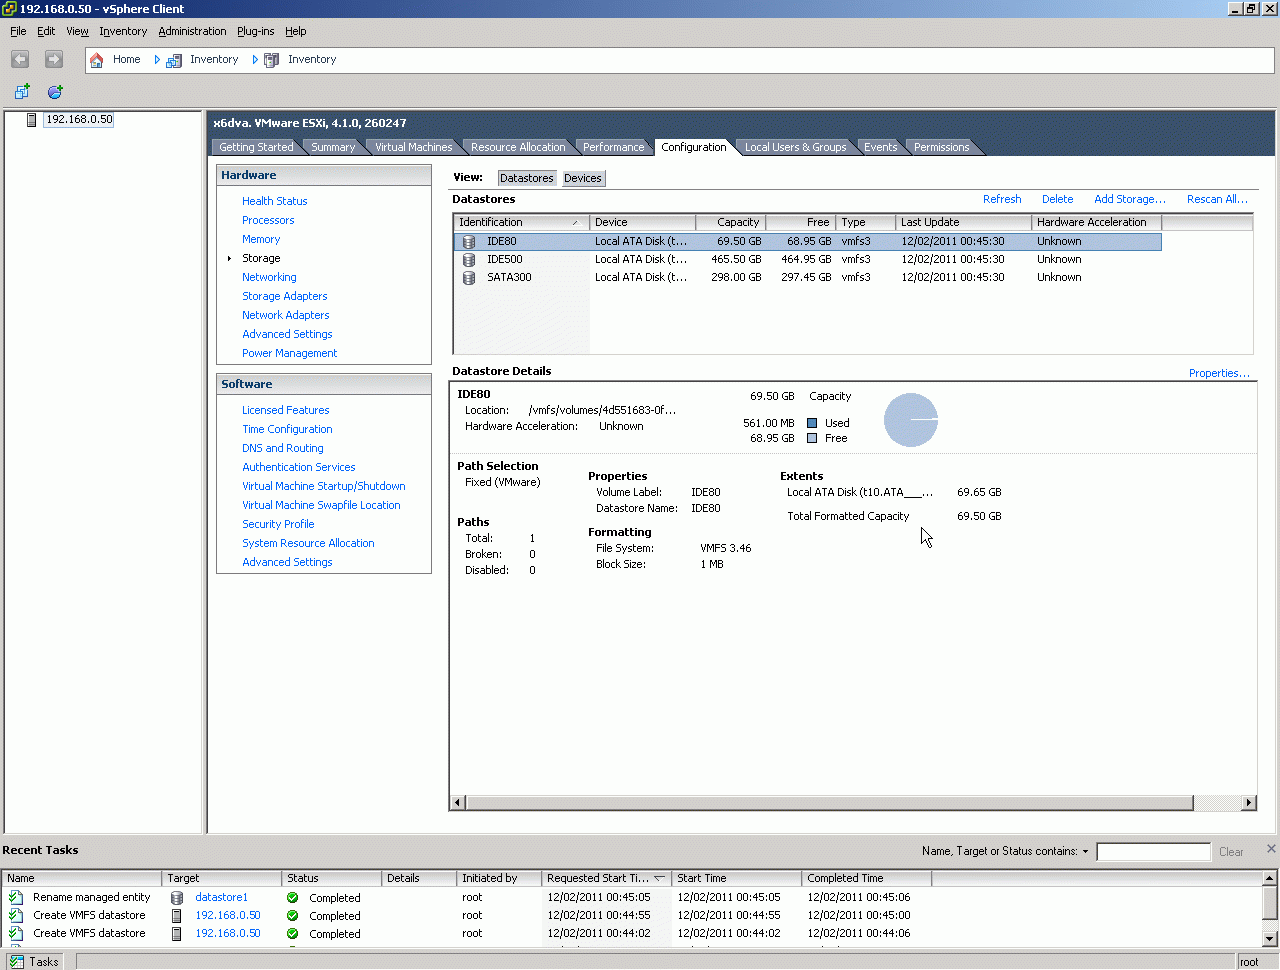This screenshot has height=970, width=1280.
Task: Click the SATA300 datastore icon
Action: [469, 278]
